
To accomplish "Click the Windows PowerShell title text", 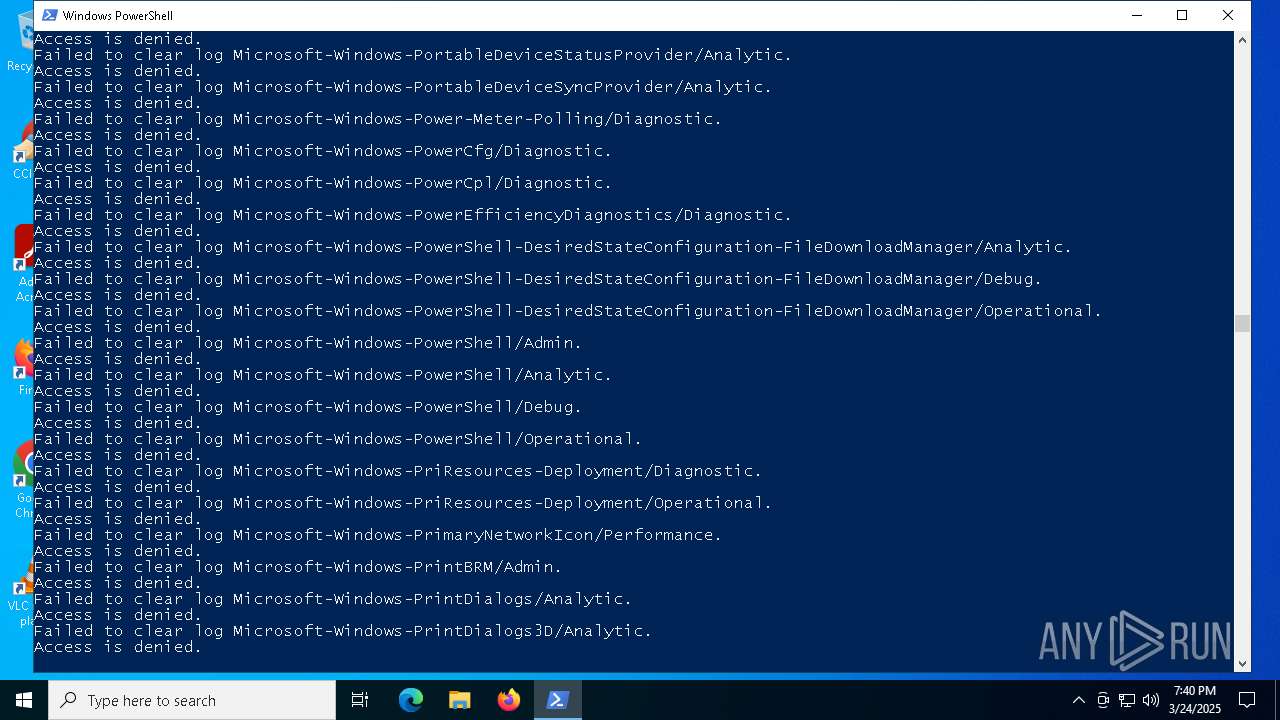I will [117, 16].
